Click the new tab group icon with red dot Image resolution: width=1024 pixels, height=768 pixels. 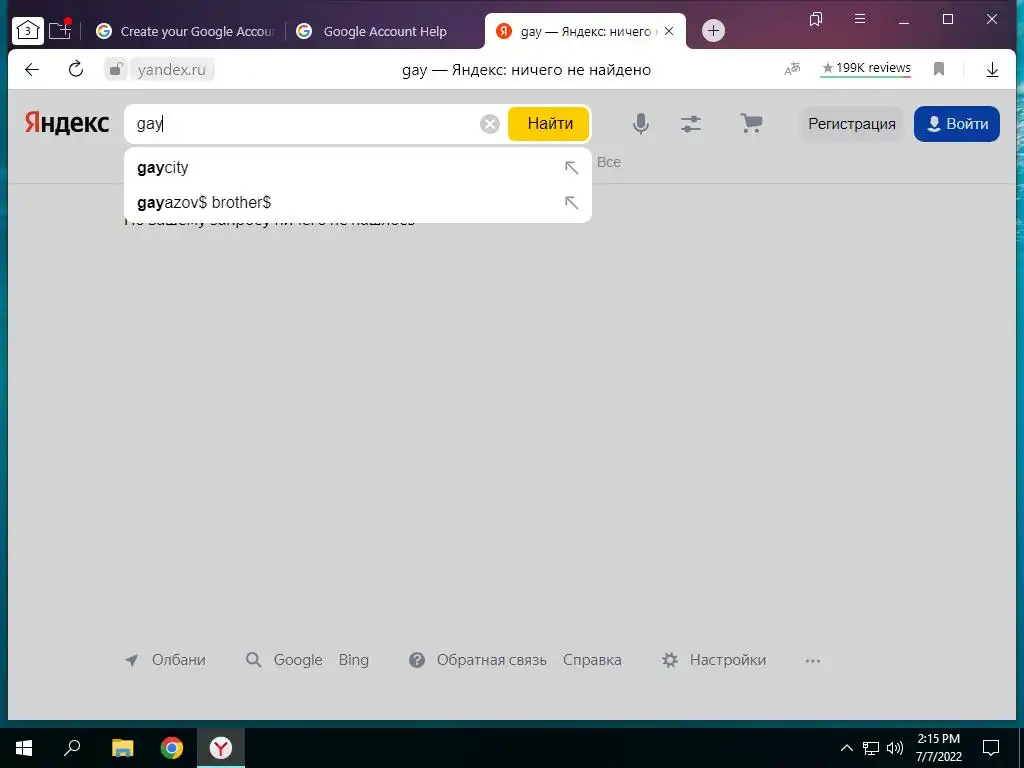tap(60, 30)
